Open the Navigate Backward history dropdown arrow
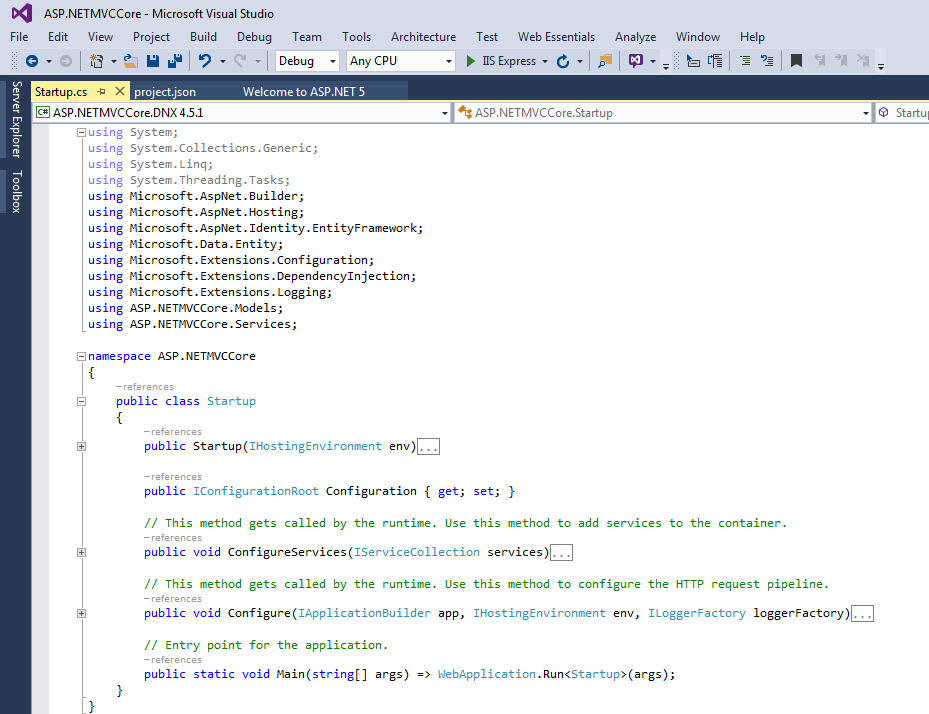The height and width of the screenshot is (714, 929). 49,61
